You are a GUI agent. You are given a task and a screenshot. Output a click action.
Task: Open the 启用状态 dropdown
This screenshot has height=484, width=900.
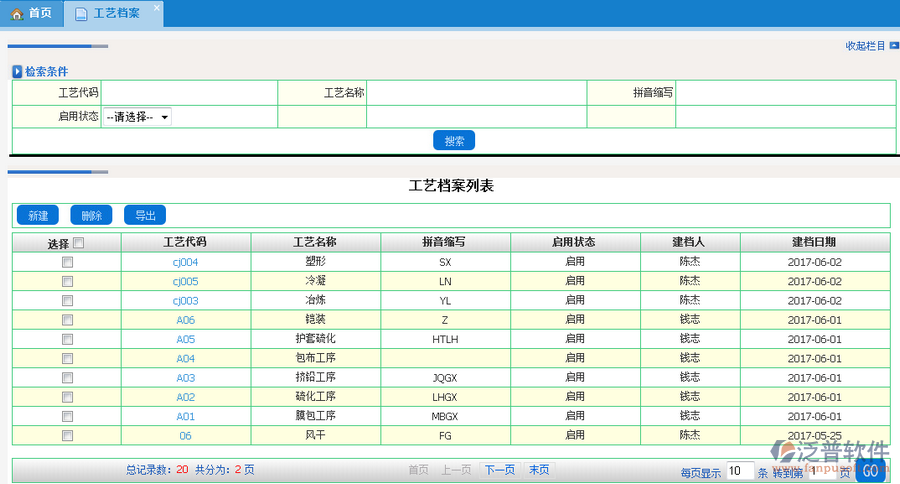point(137,117)
